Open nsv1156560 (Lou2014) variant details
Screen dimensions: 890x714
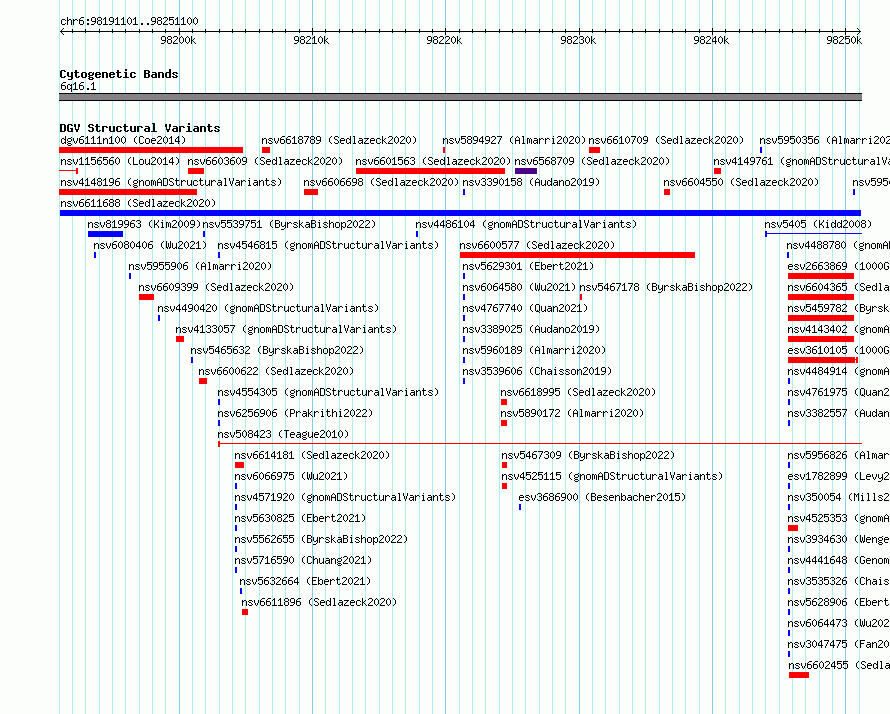120,161
